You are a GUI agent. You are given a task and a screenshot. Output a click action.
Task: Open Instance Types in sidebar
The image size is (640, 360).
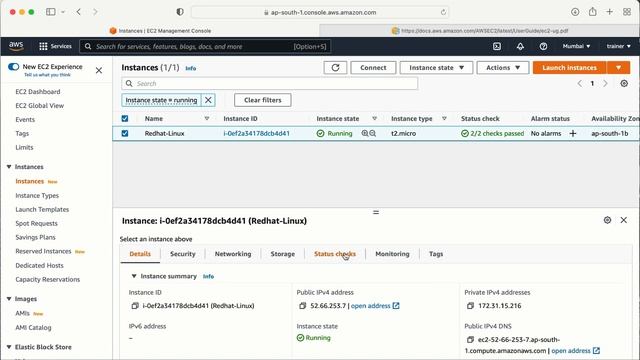click(x=37, y=196)
